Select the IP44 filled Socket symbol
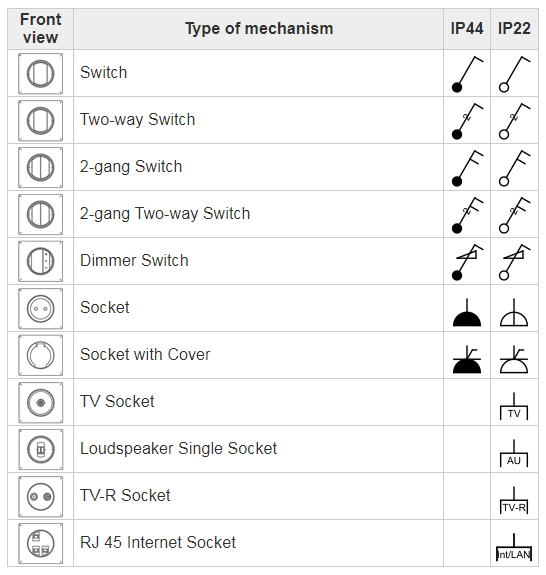Viewport: 546px width, 575px height. tap(467, 312)
